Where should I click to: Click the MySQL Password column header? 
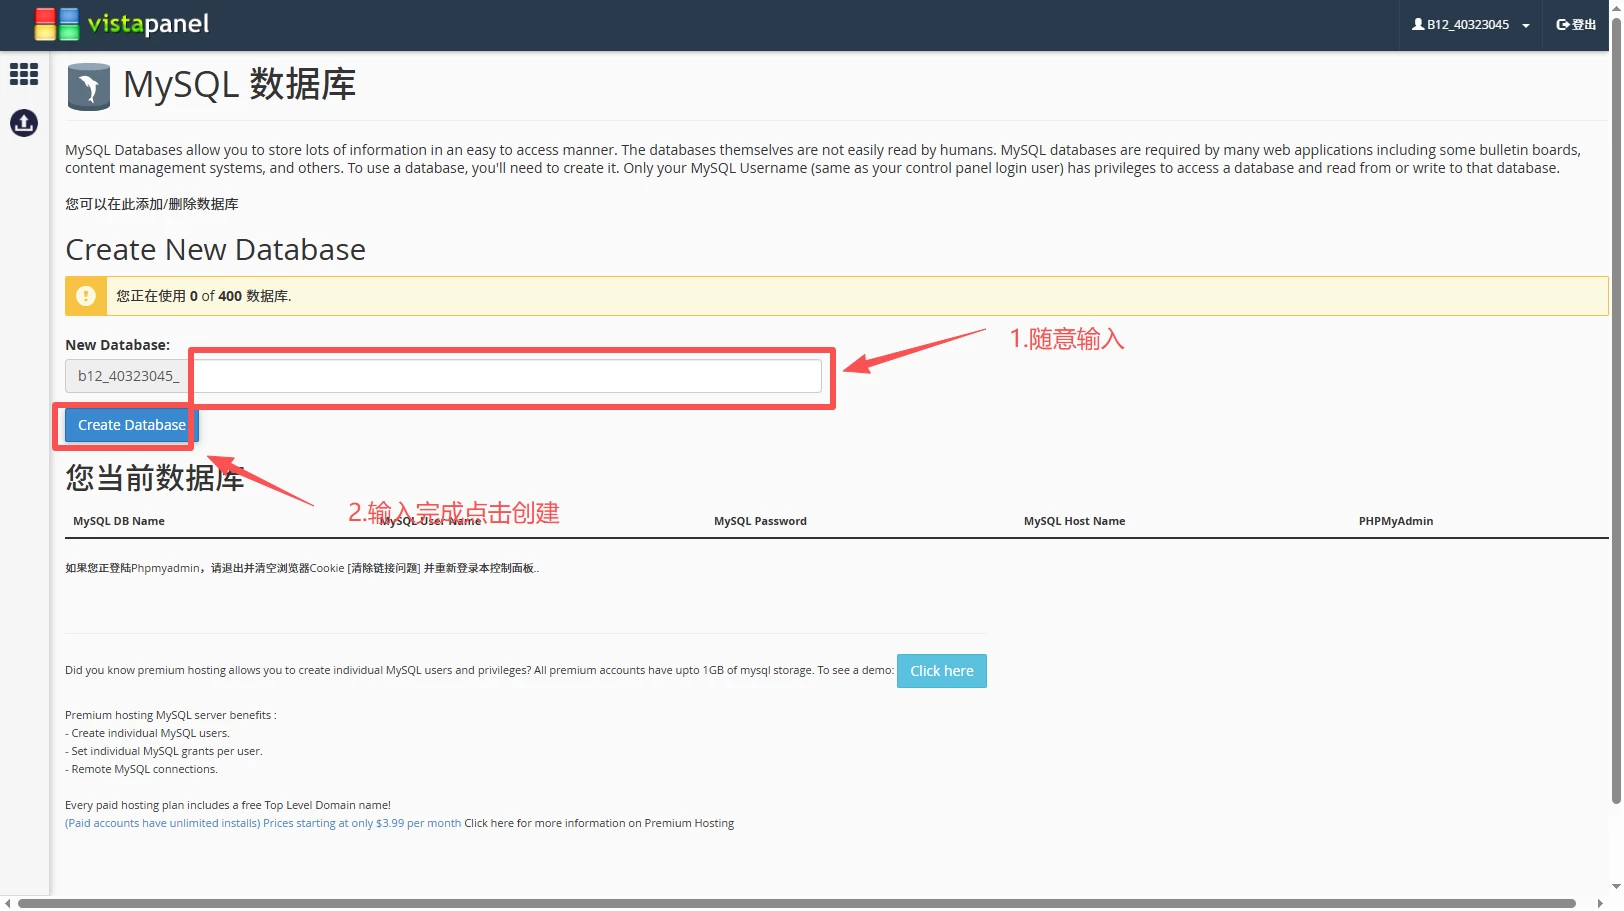[x=760, y=521]
